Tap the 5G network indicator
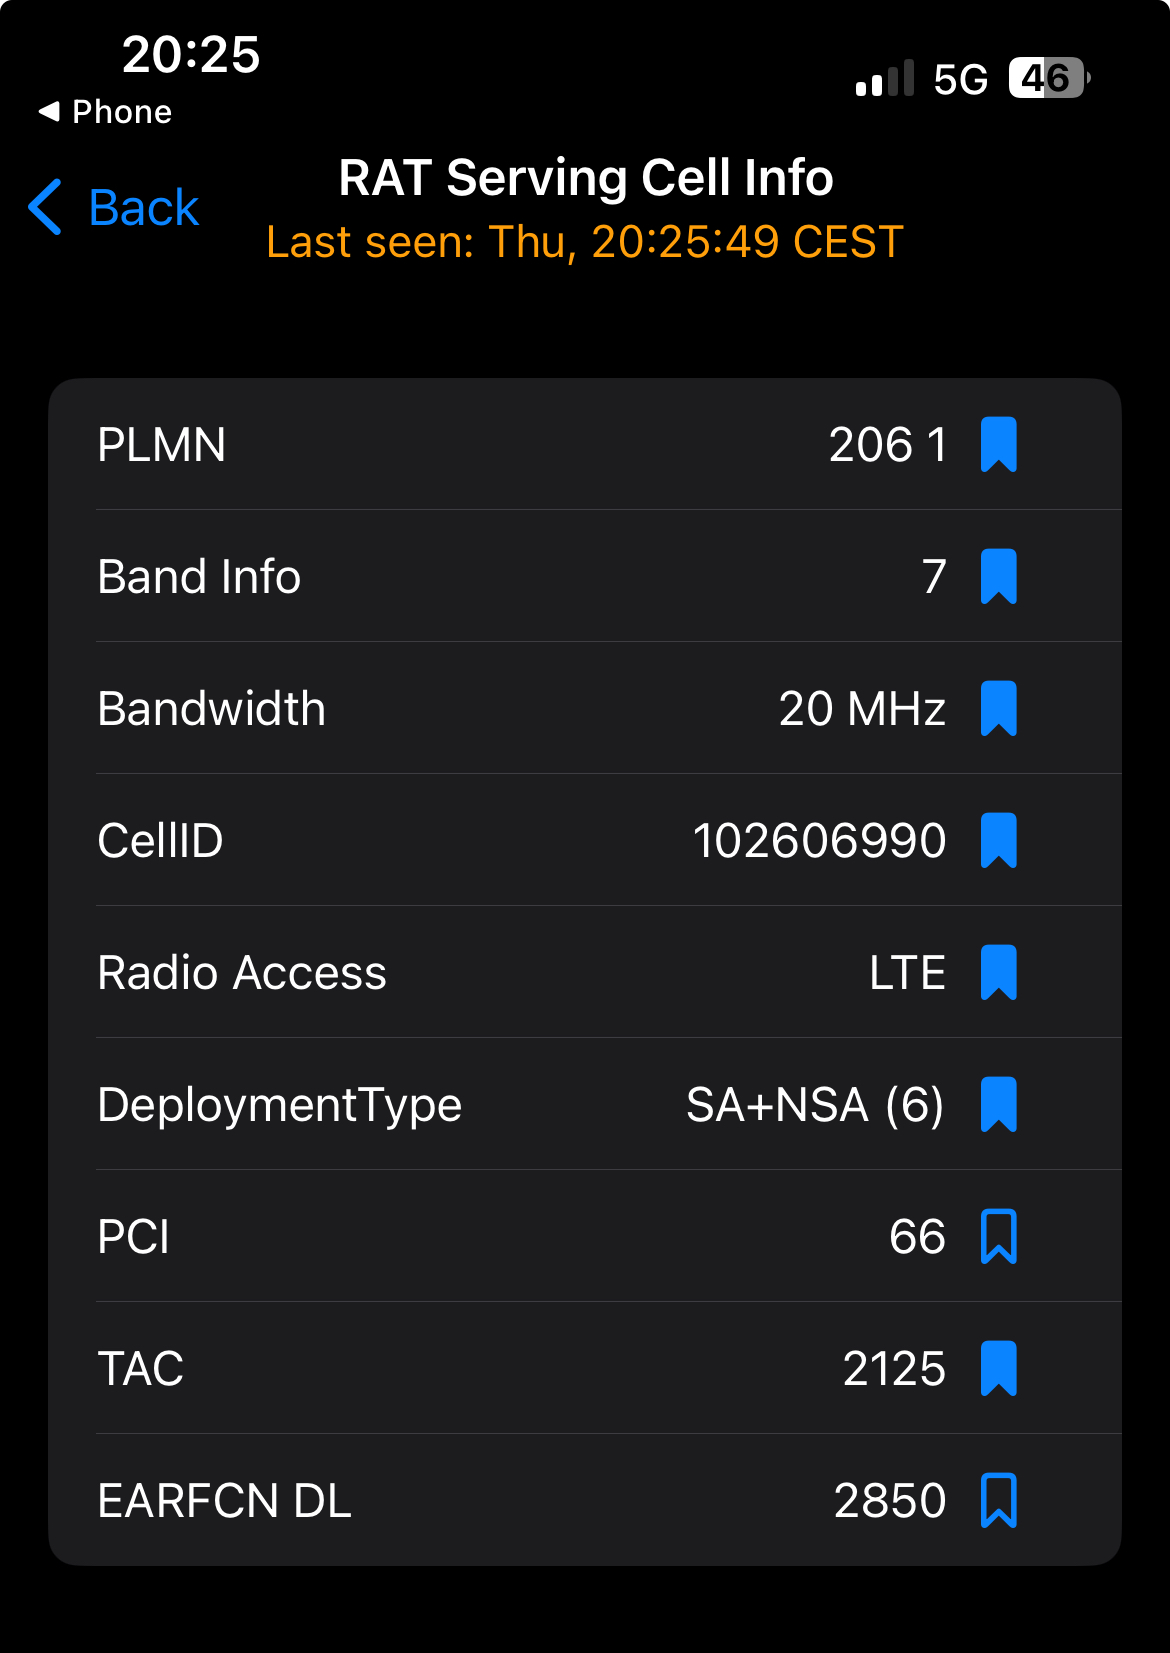The image size is (1170, 1653). pyautogui.click(x=960, y=79)
